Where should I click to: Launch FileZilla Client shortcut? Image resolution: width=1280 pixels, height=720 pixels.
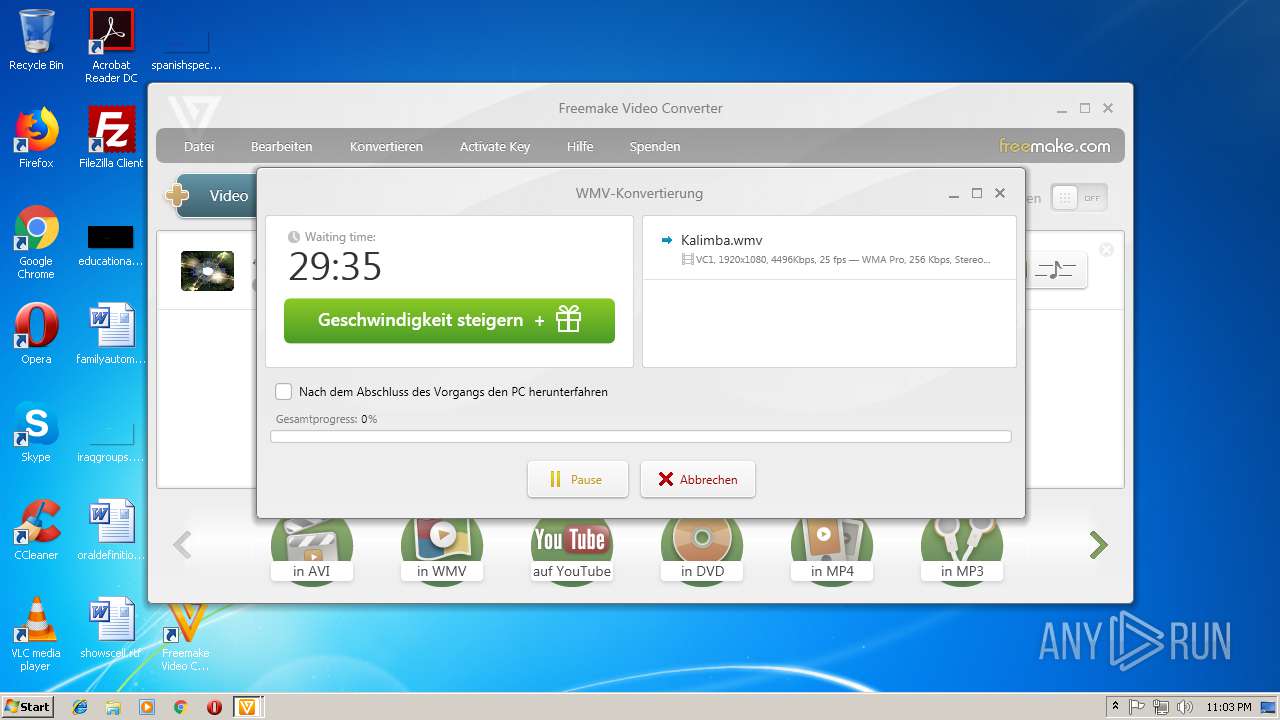111,138
